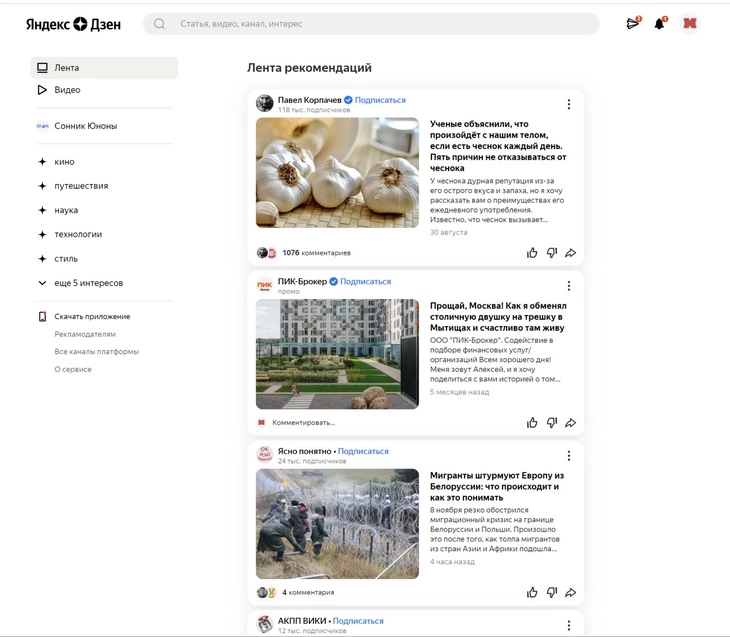
Task: Select Лента in the sidebar
Action: tap(104, 68)
